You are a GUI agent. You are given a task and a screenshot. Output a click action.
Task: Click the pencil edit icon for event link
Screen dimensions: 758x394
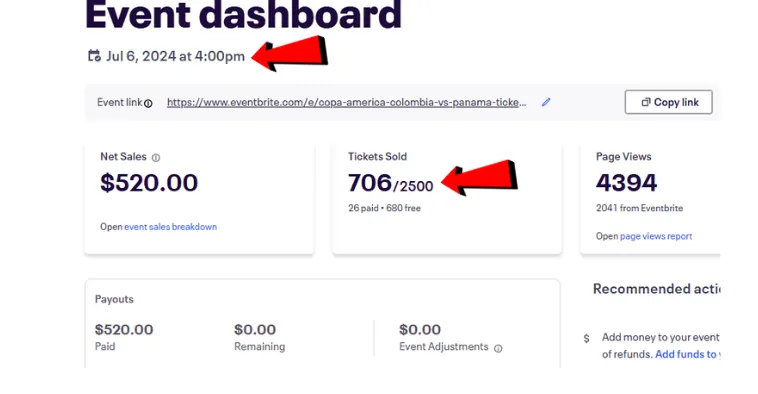tap(546, 102)
